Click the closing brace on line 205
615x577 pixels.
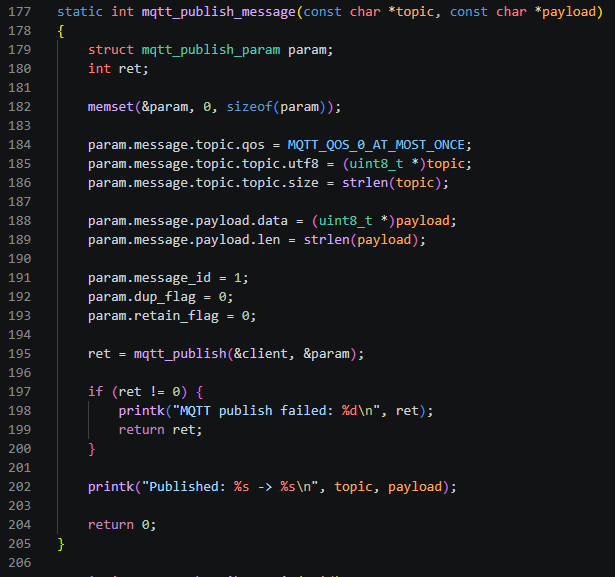point(61,544)
